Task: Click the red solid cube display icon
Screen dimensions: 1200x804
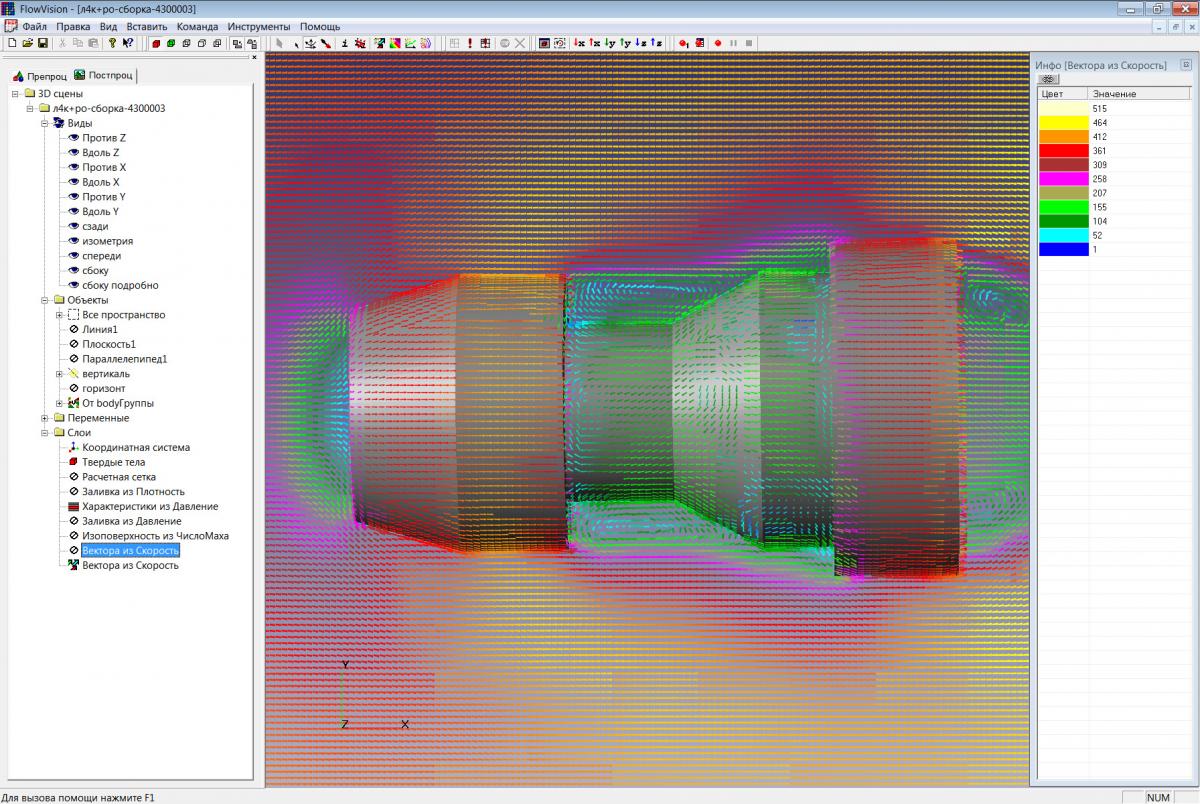Action: [156, 43]
